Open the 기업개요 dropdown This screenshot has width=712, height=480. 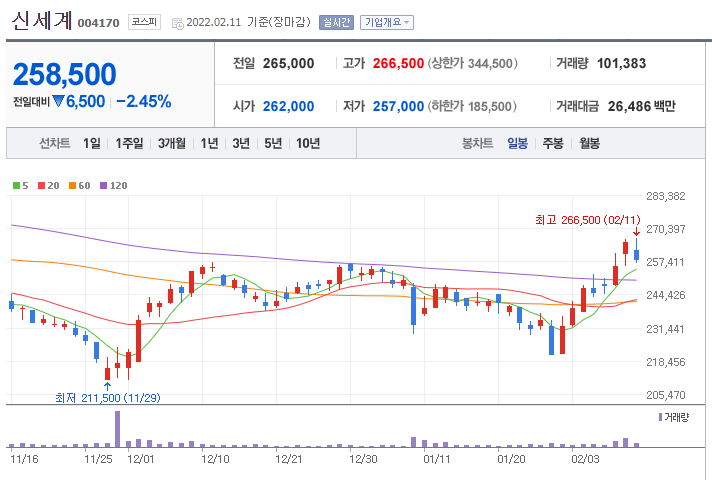[386, 22]
